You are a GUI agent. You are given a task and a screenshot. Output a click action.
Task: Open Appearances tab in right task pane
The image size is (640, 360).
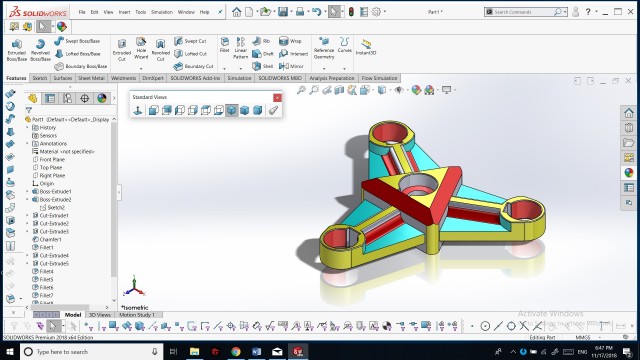[629, 172]
